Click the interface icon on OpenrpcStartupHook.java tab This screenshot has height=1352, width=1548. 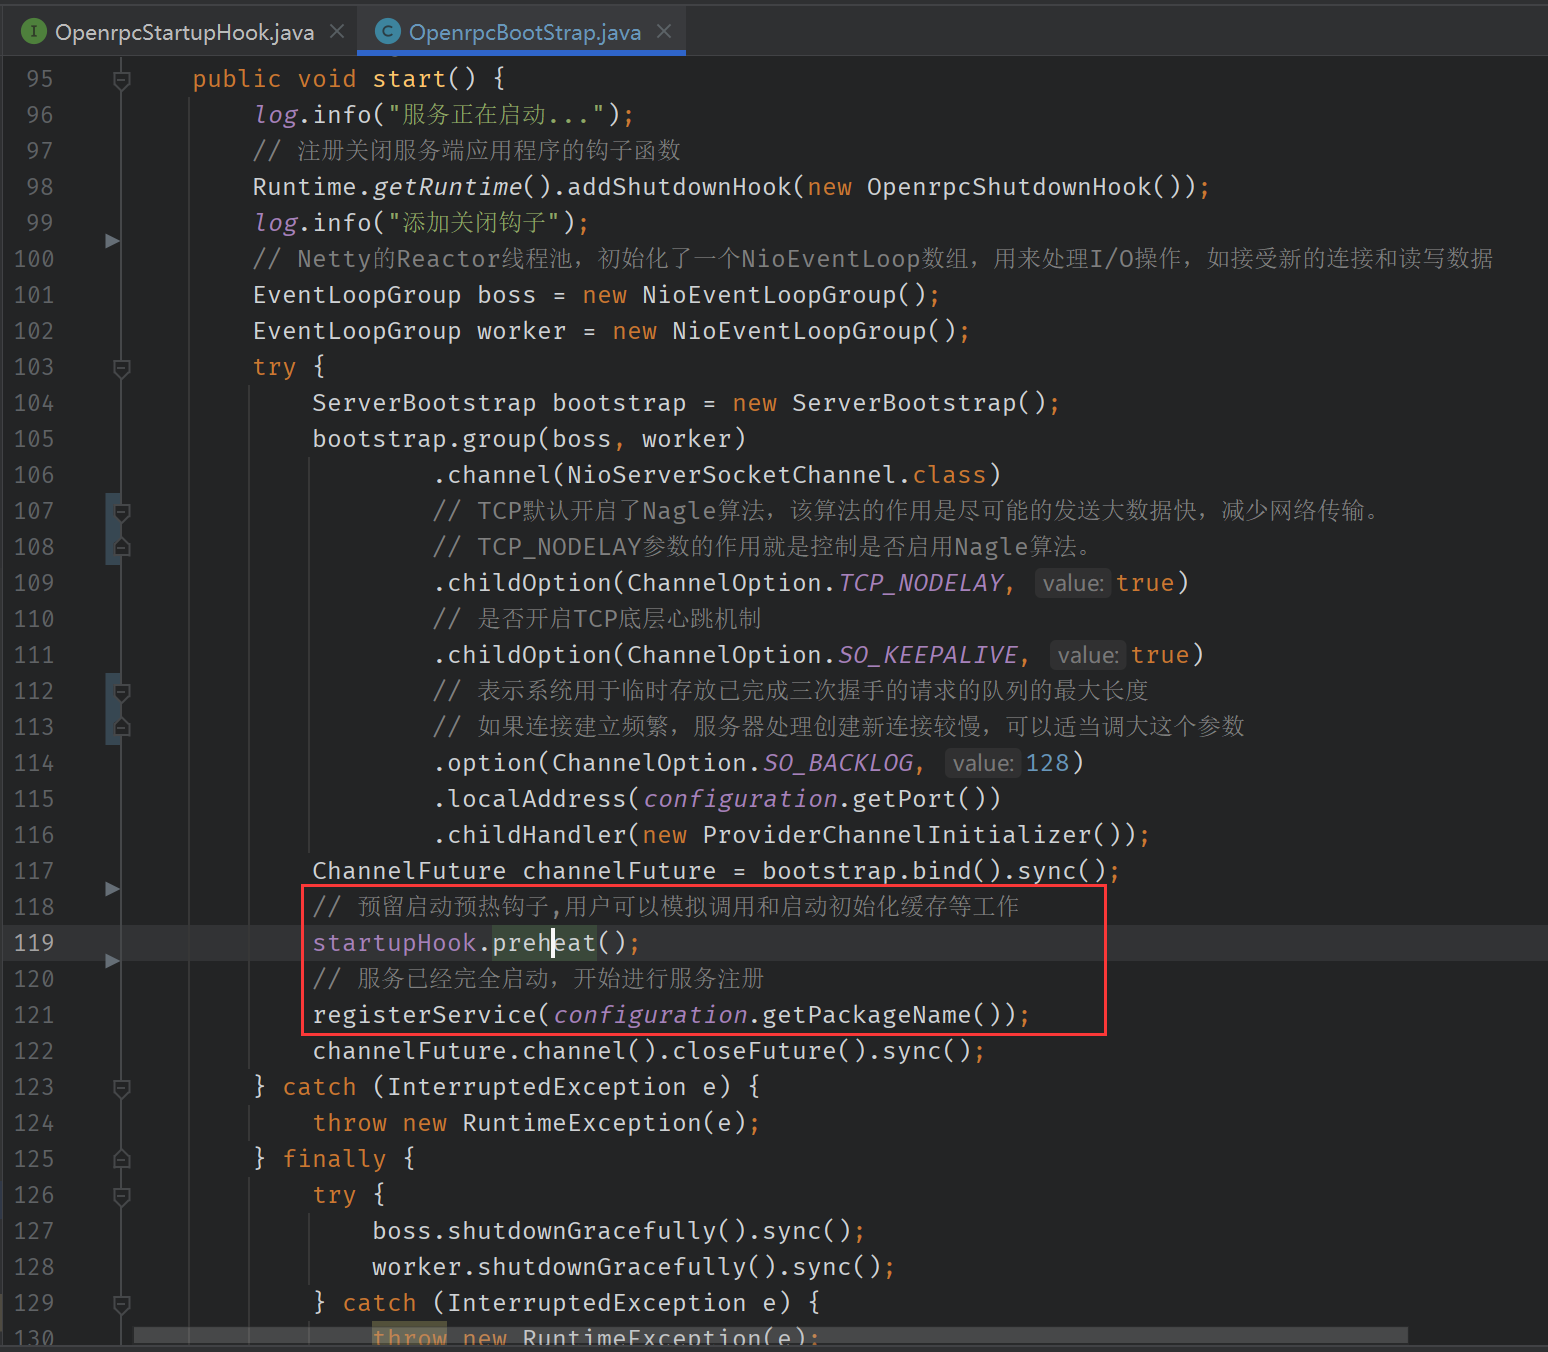tap(34, 32)
